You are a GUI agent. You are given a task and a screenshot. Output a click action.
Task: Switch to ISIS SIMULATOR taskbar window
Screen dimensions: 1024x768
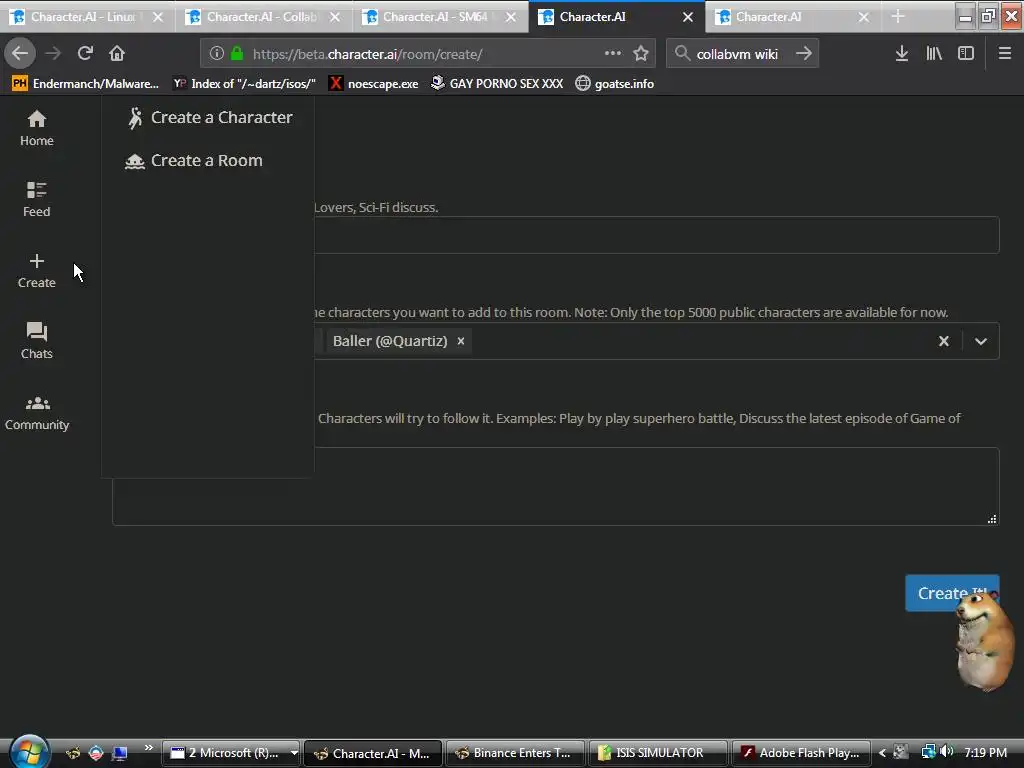[658, 753]
